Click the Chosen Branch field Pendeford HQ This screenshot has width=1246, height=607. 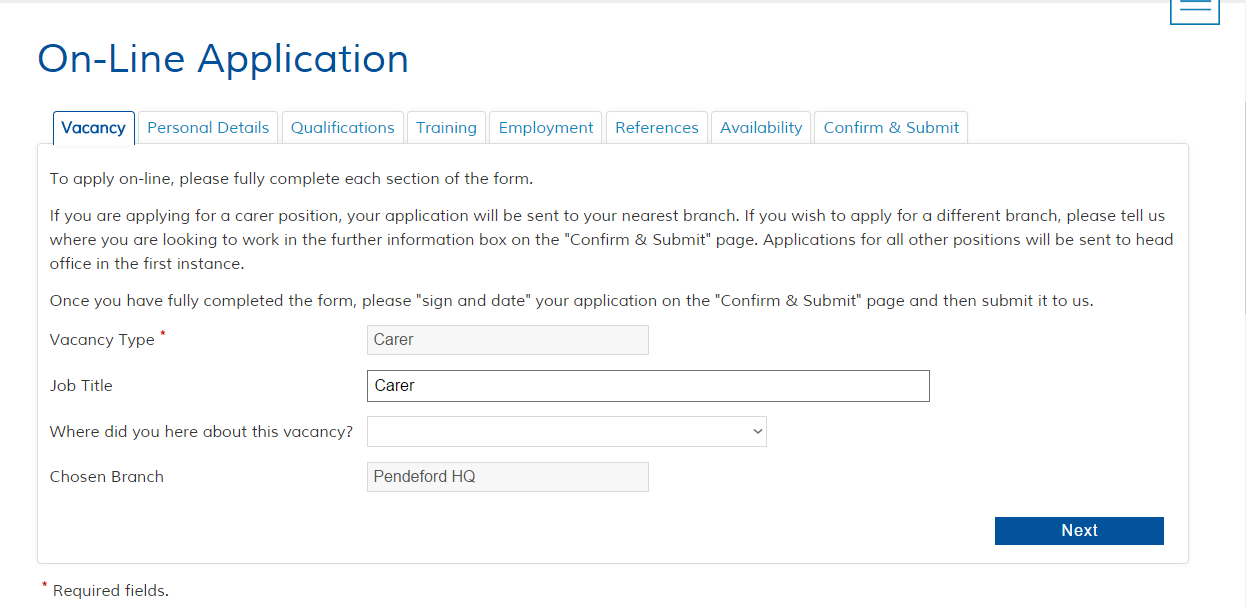pyautogui.click(x=507, y=477)
